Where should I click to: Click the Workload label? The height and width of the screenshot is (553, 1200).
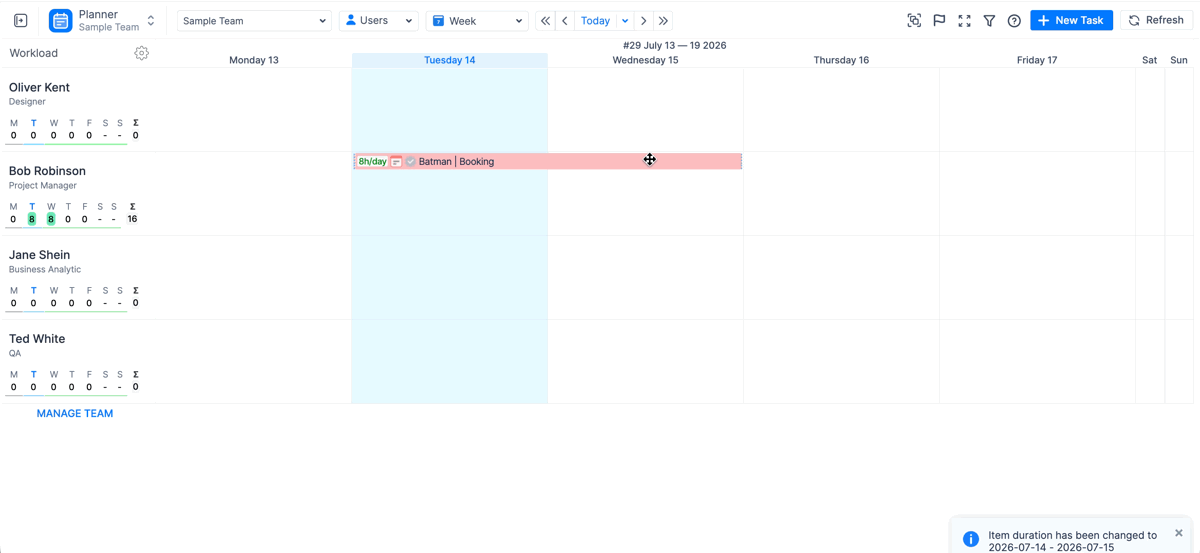[34, 53]
